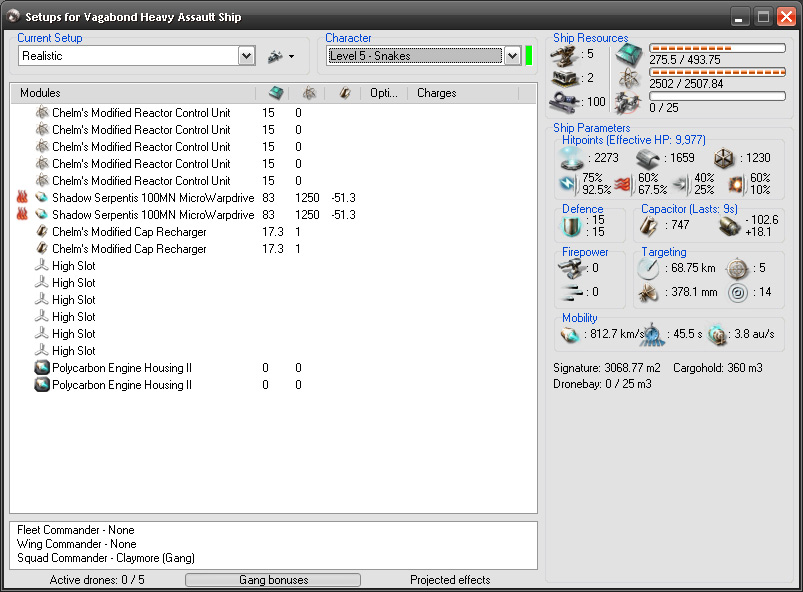Sort by the CPU column header icon
Viewport: 803px width, 592px height.
coord(276,93)
